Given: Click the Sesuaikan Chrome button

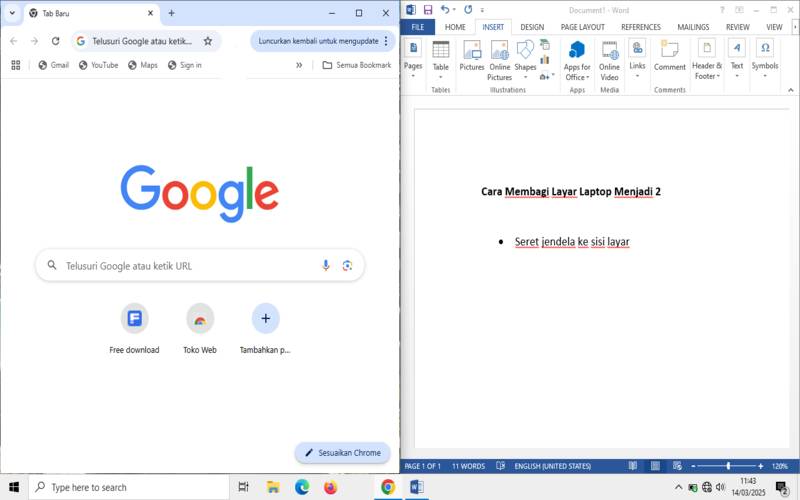Looking at the screenshot, I should point(343,453).
